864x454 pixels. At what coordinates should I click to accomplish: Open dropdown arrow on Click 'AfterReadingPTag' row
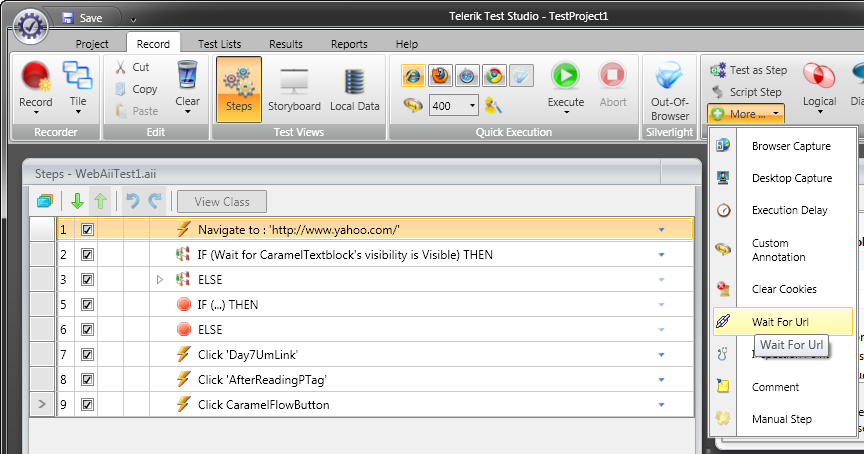pyautogui.click(x=661, y=380)
